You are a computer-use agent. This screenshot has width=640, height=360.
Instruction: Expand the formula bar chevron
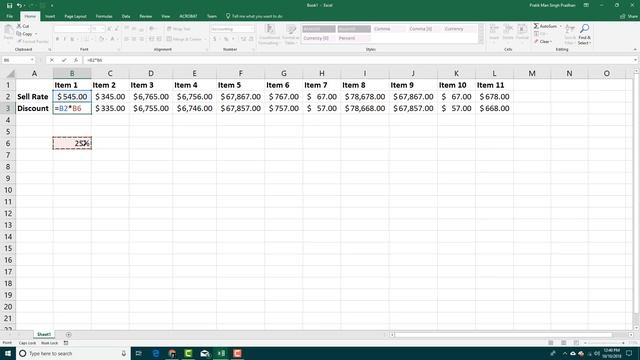[x=636, y=60]
